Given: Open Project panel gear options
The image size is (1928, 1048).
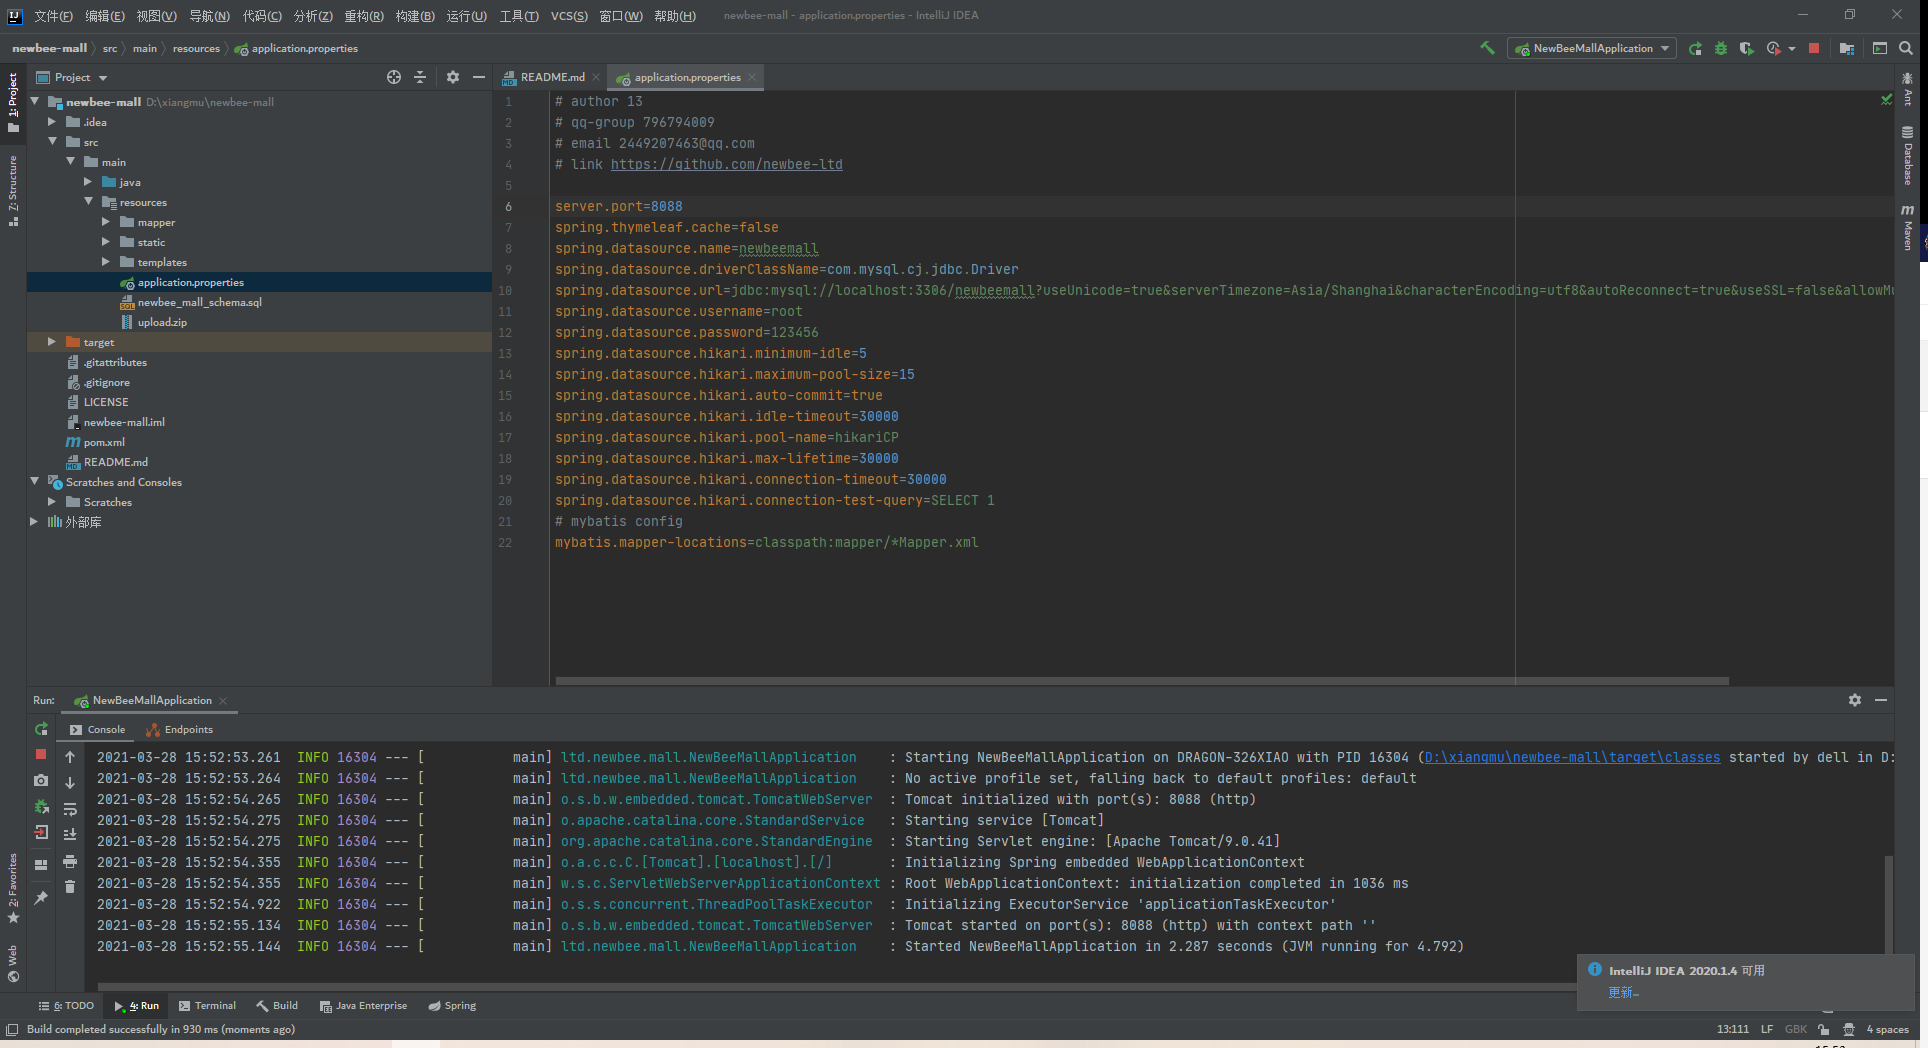Looking at the screenshot, I should (x=453, y=77).
